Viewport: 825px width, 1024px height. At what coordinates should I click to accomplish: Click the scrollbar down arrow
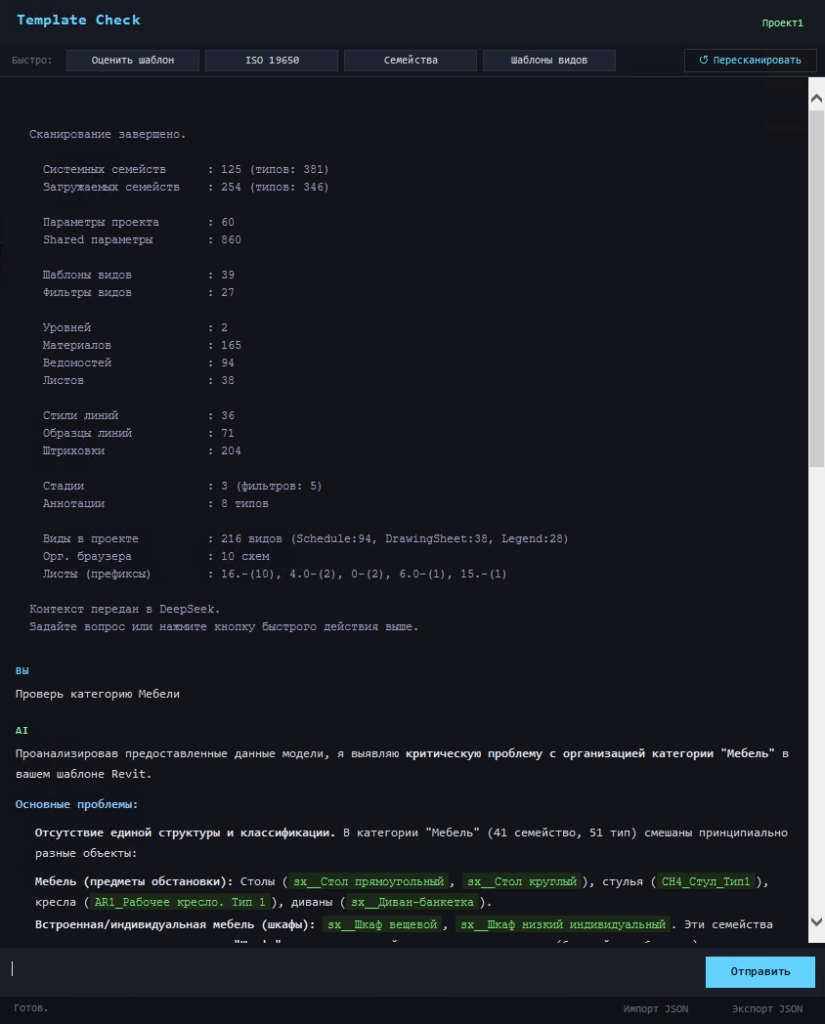(x=815, y=922)
